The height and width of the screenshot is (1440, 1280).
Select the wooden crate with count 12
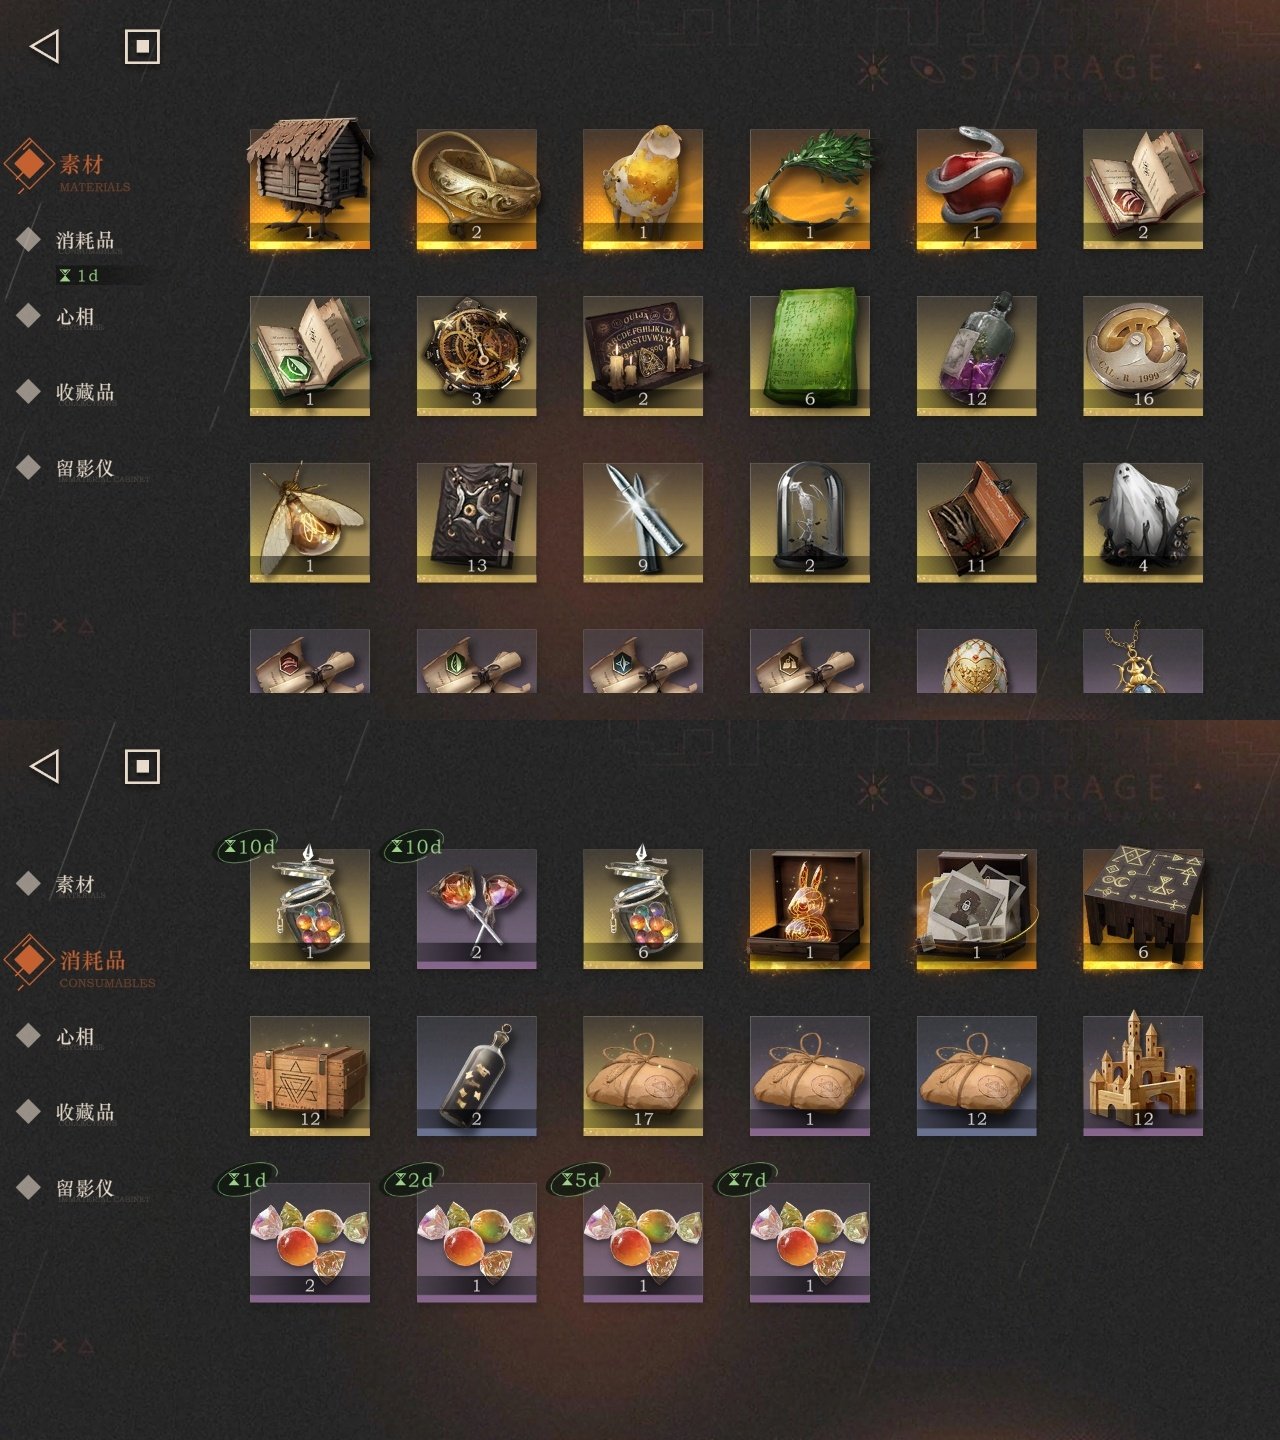(310, 1076)
